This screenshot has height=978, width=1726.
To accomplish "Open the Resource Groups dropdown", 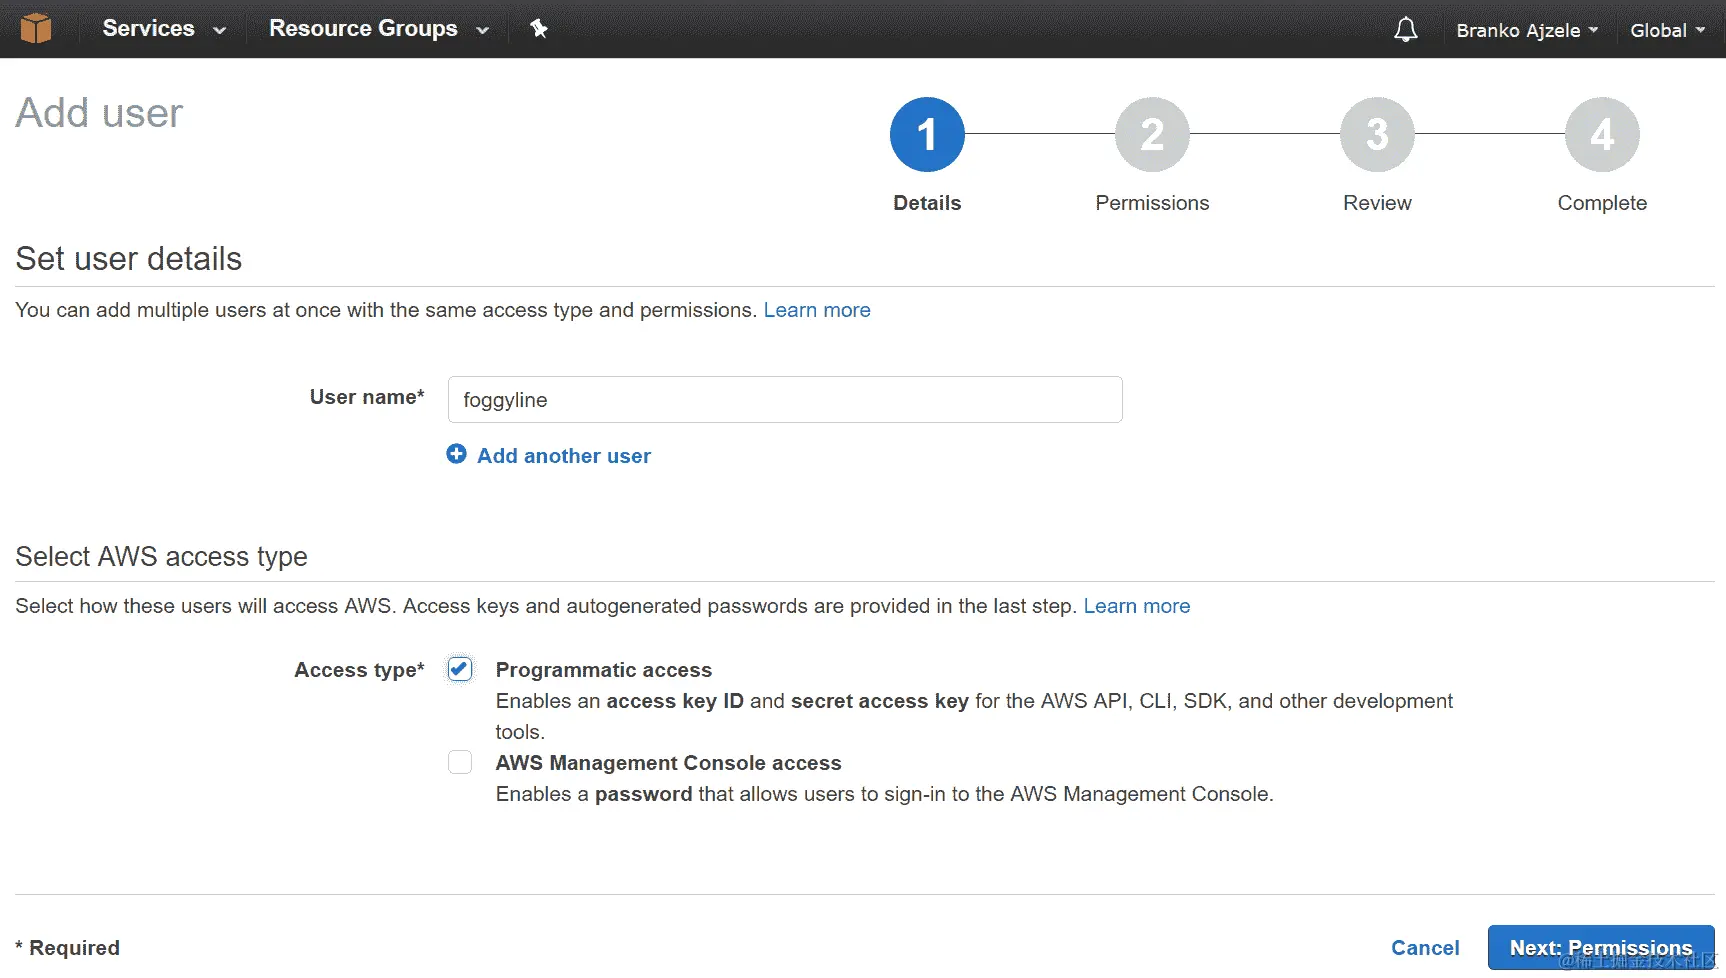I will tap(379, 29).
